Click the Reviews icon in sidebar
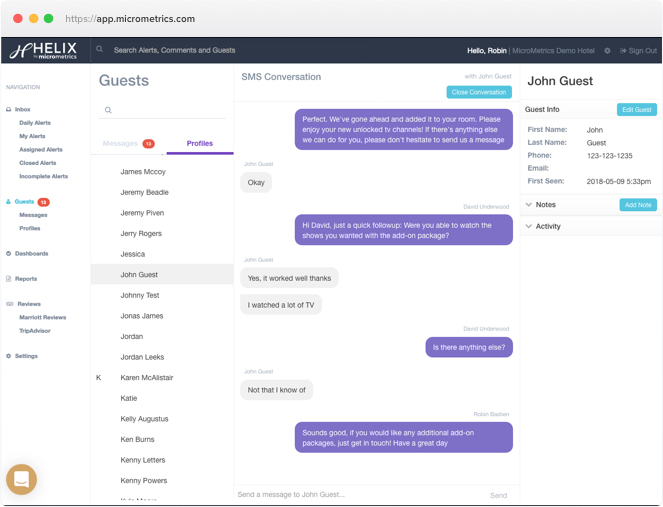Screen dimensions: 663x507 coord(9,304)
